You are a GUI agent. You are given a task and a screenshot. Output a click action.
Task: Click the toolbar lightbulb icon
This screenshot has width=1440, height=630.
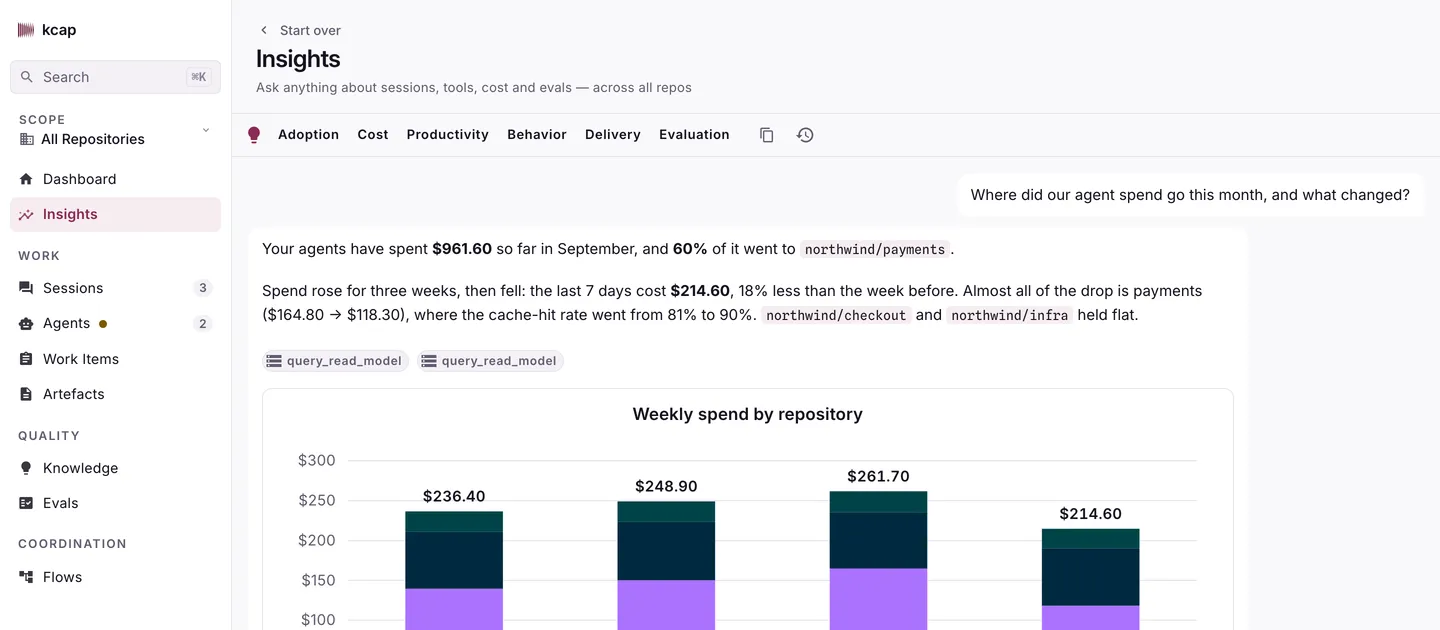coord(254,135)
